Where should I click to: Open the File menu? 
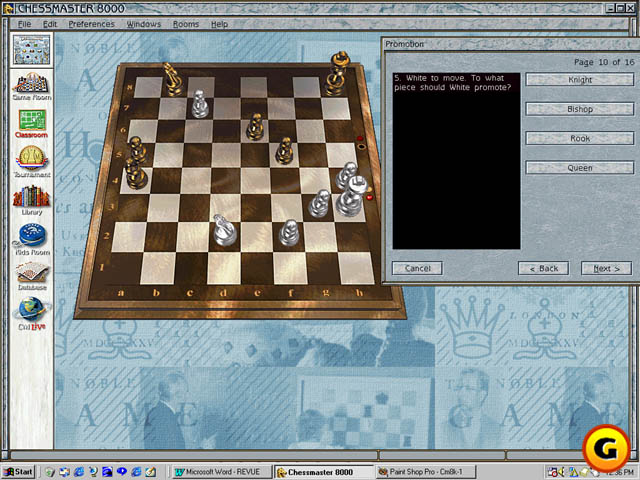coord(24,23)
